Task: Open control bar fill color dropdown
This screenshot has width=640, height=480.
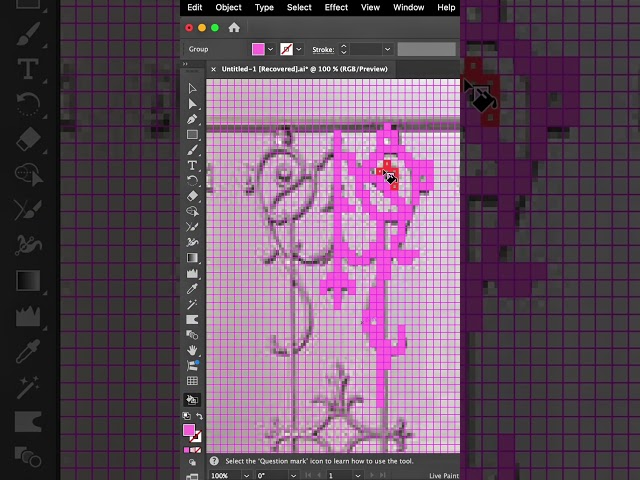Action: click(x=270, y=49)
